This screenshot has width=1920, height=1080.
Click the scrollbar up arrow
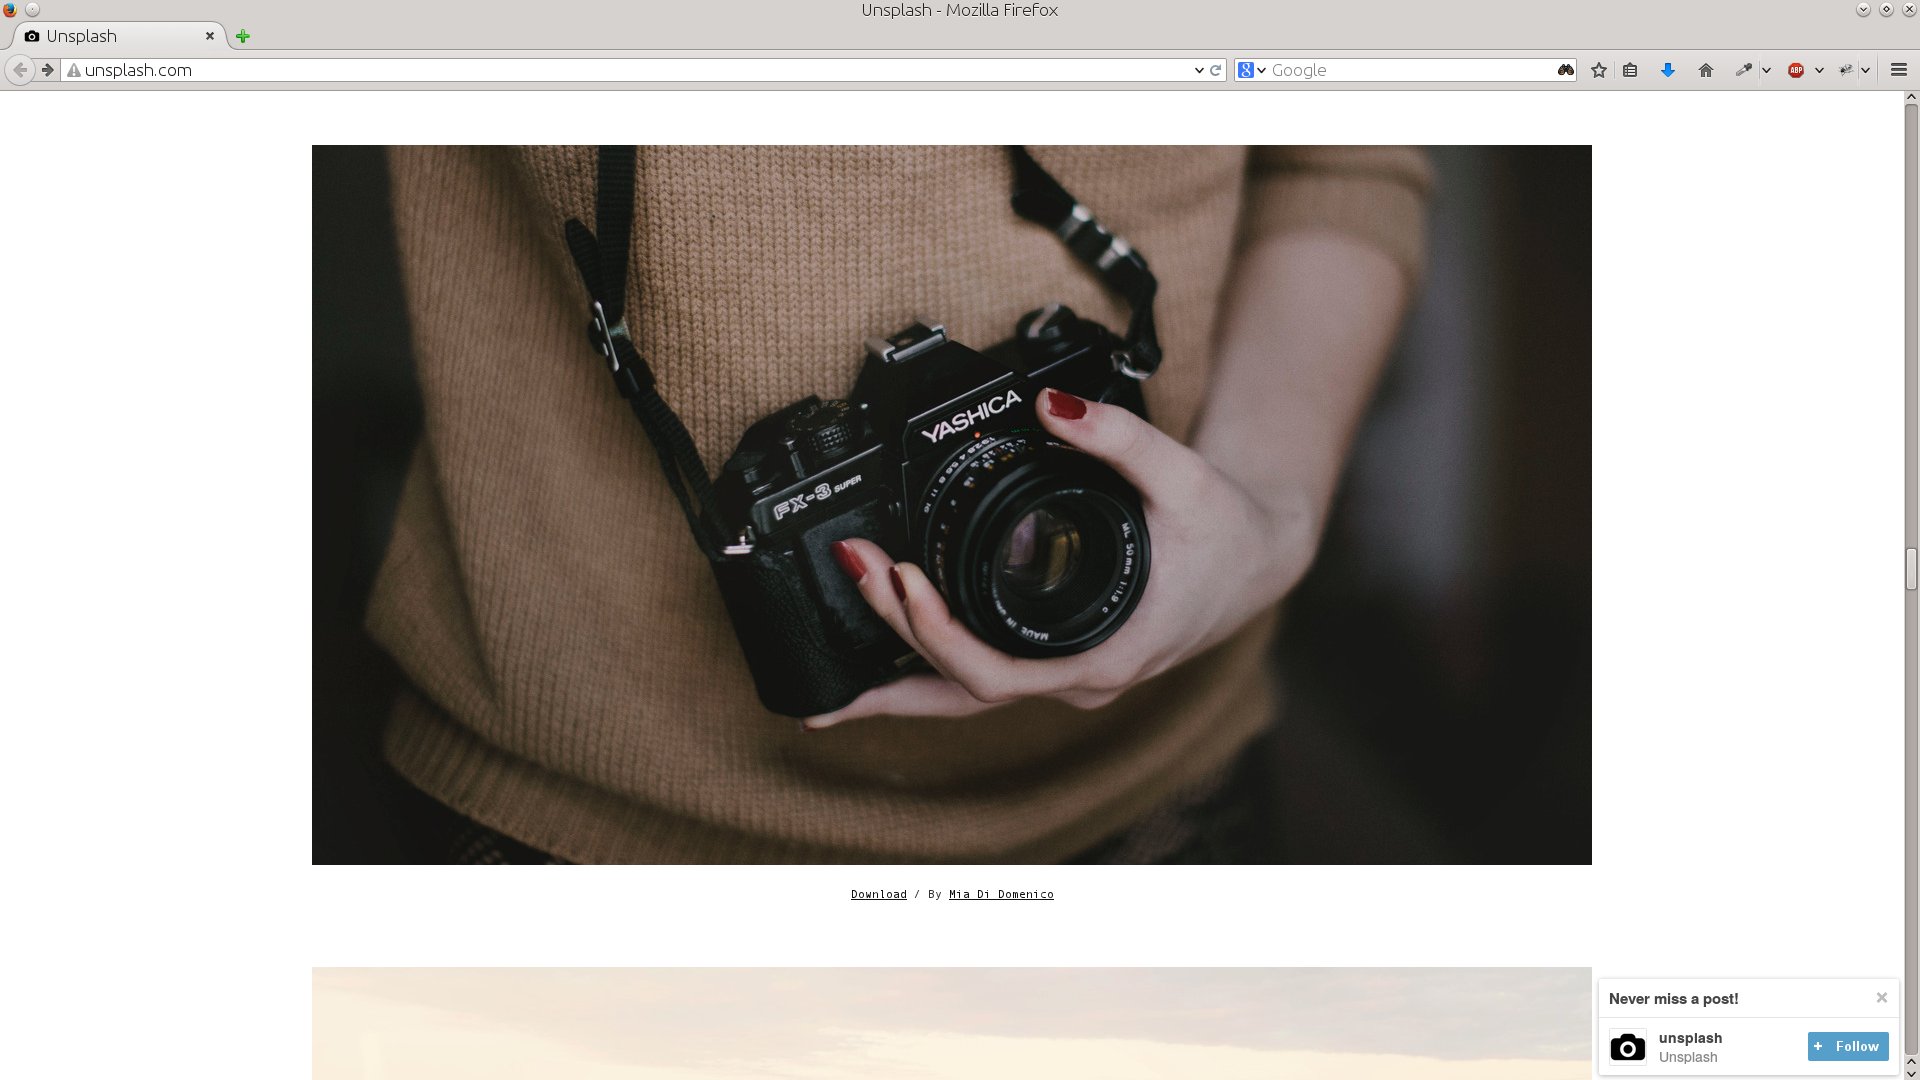[1911, 98]
